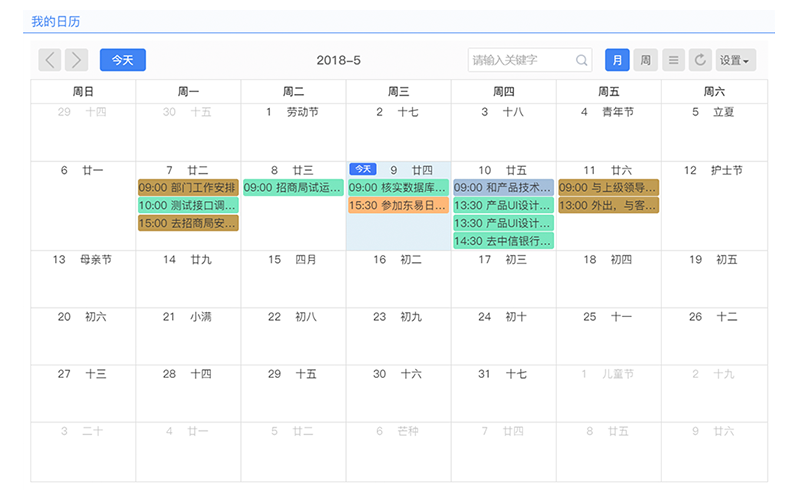Select week view 周 button
The height and width of the screenshot is (500, 800).
click(646, 60)
